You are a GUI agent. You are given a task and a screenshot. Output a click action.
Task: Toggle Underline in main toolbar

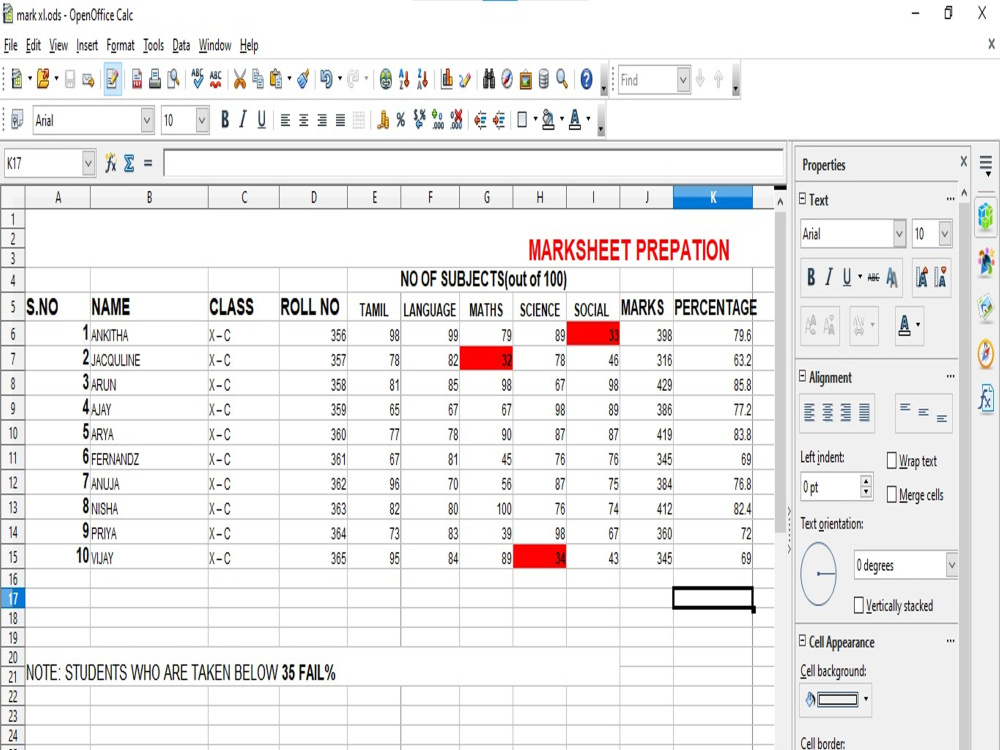[x=261, y=120]
